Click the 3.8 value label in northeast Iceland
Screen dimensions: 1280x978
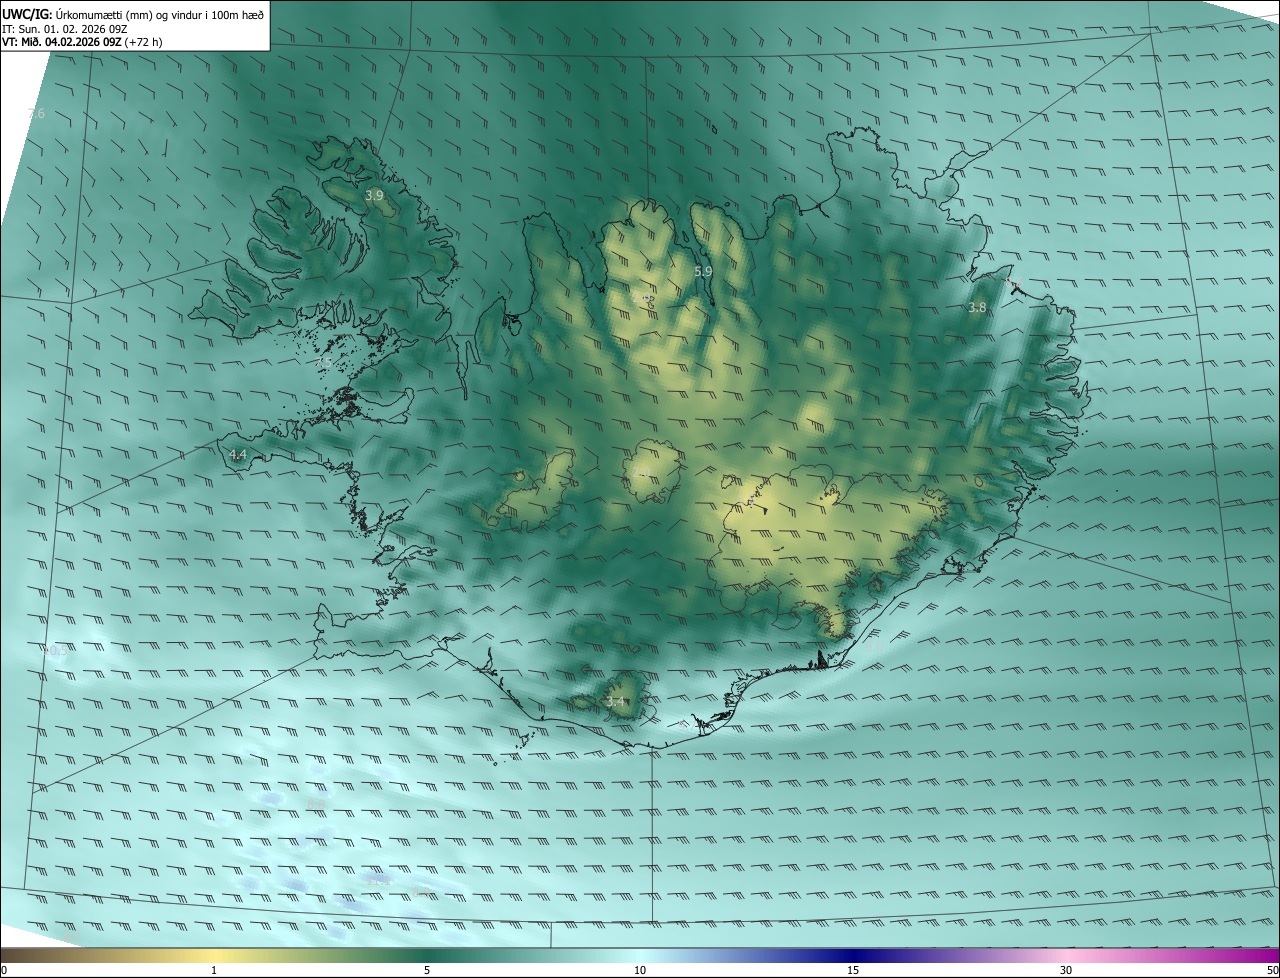[x=977, y=308]
